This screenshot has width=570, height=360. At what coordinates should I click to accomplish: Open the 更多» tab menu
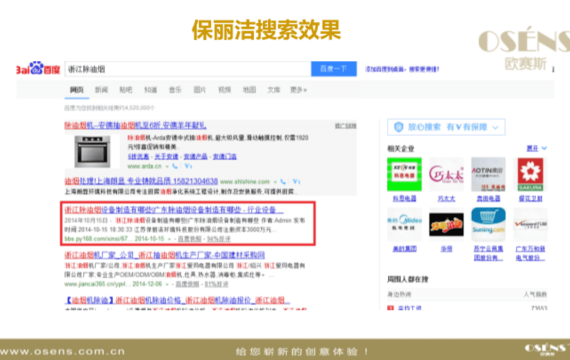298,90
